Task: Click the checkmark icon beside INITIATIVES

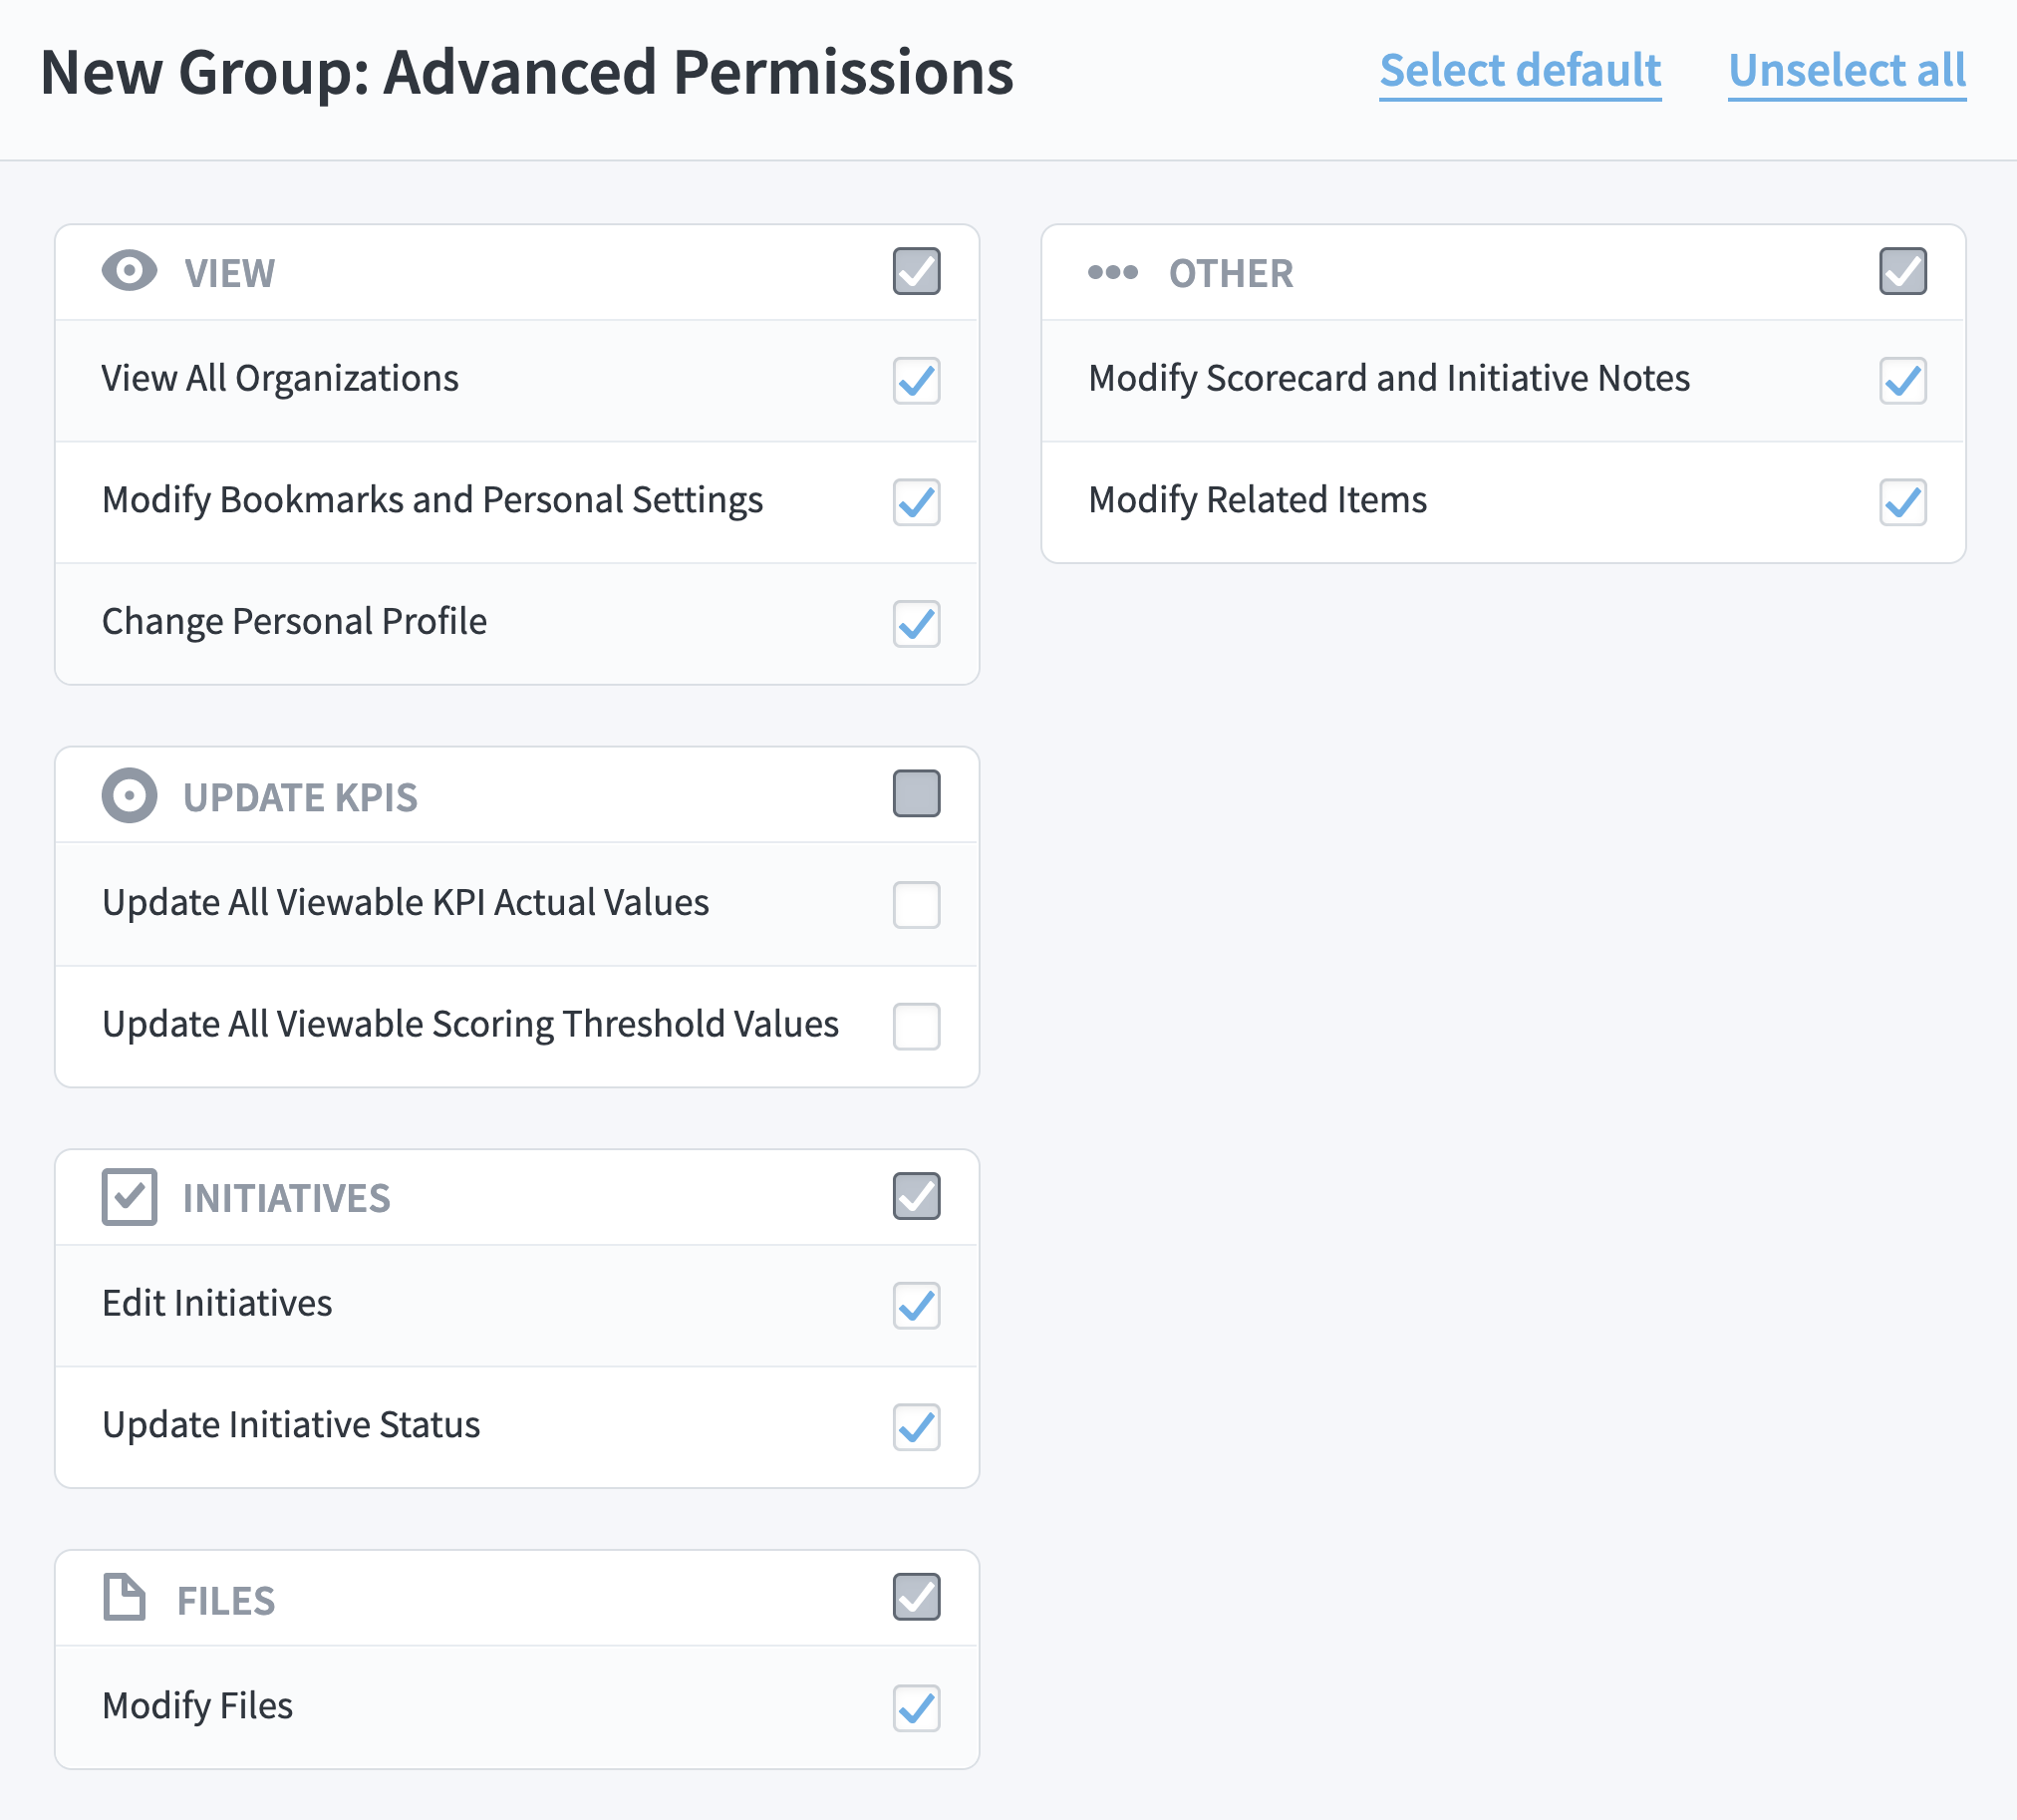Action: click(x=129, y=1197)
